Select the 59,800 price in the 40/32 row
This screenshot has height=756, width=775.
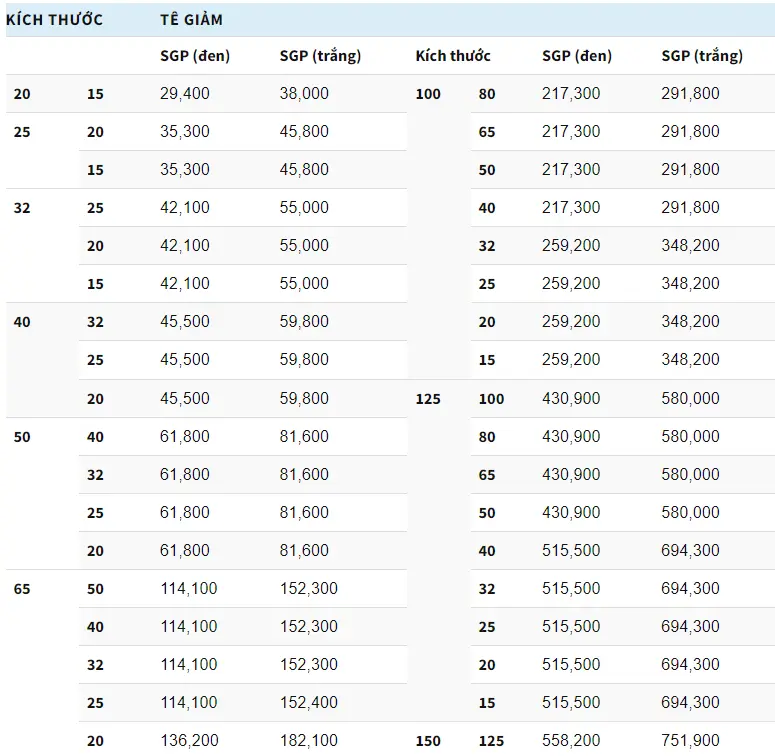304,322
